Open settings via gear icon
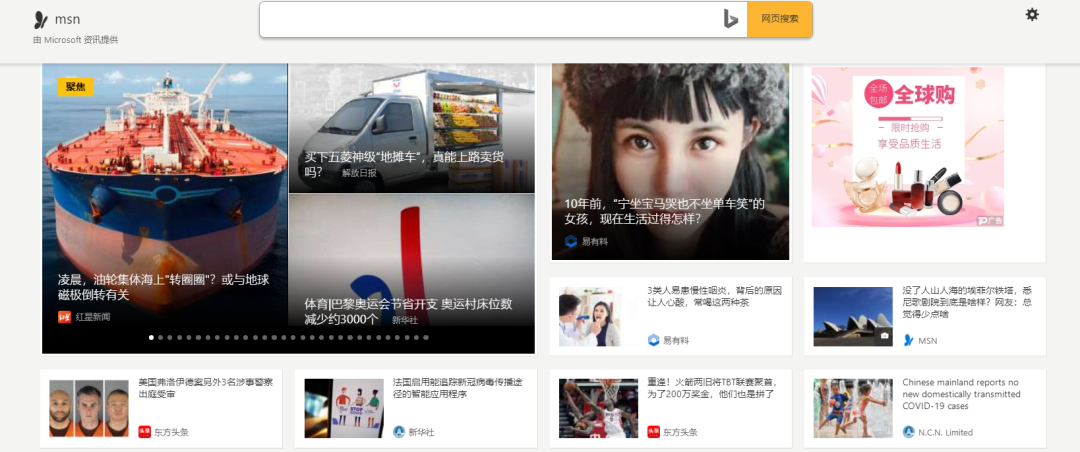Screen dimensions: 1080x452 click(x=1032, y=14)
